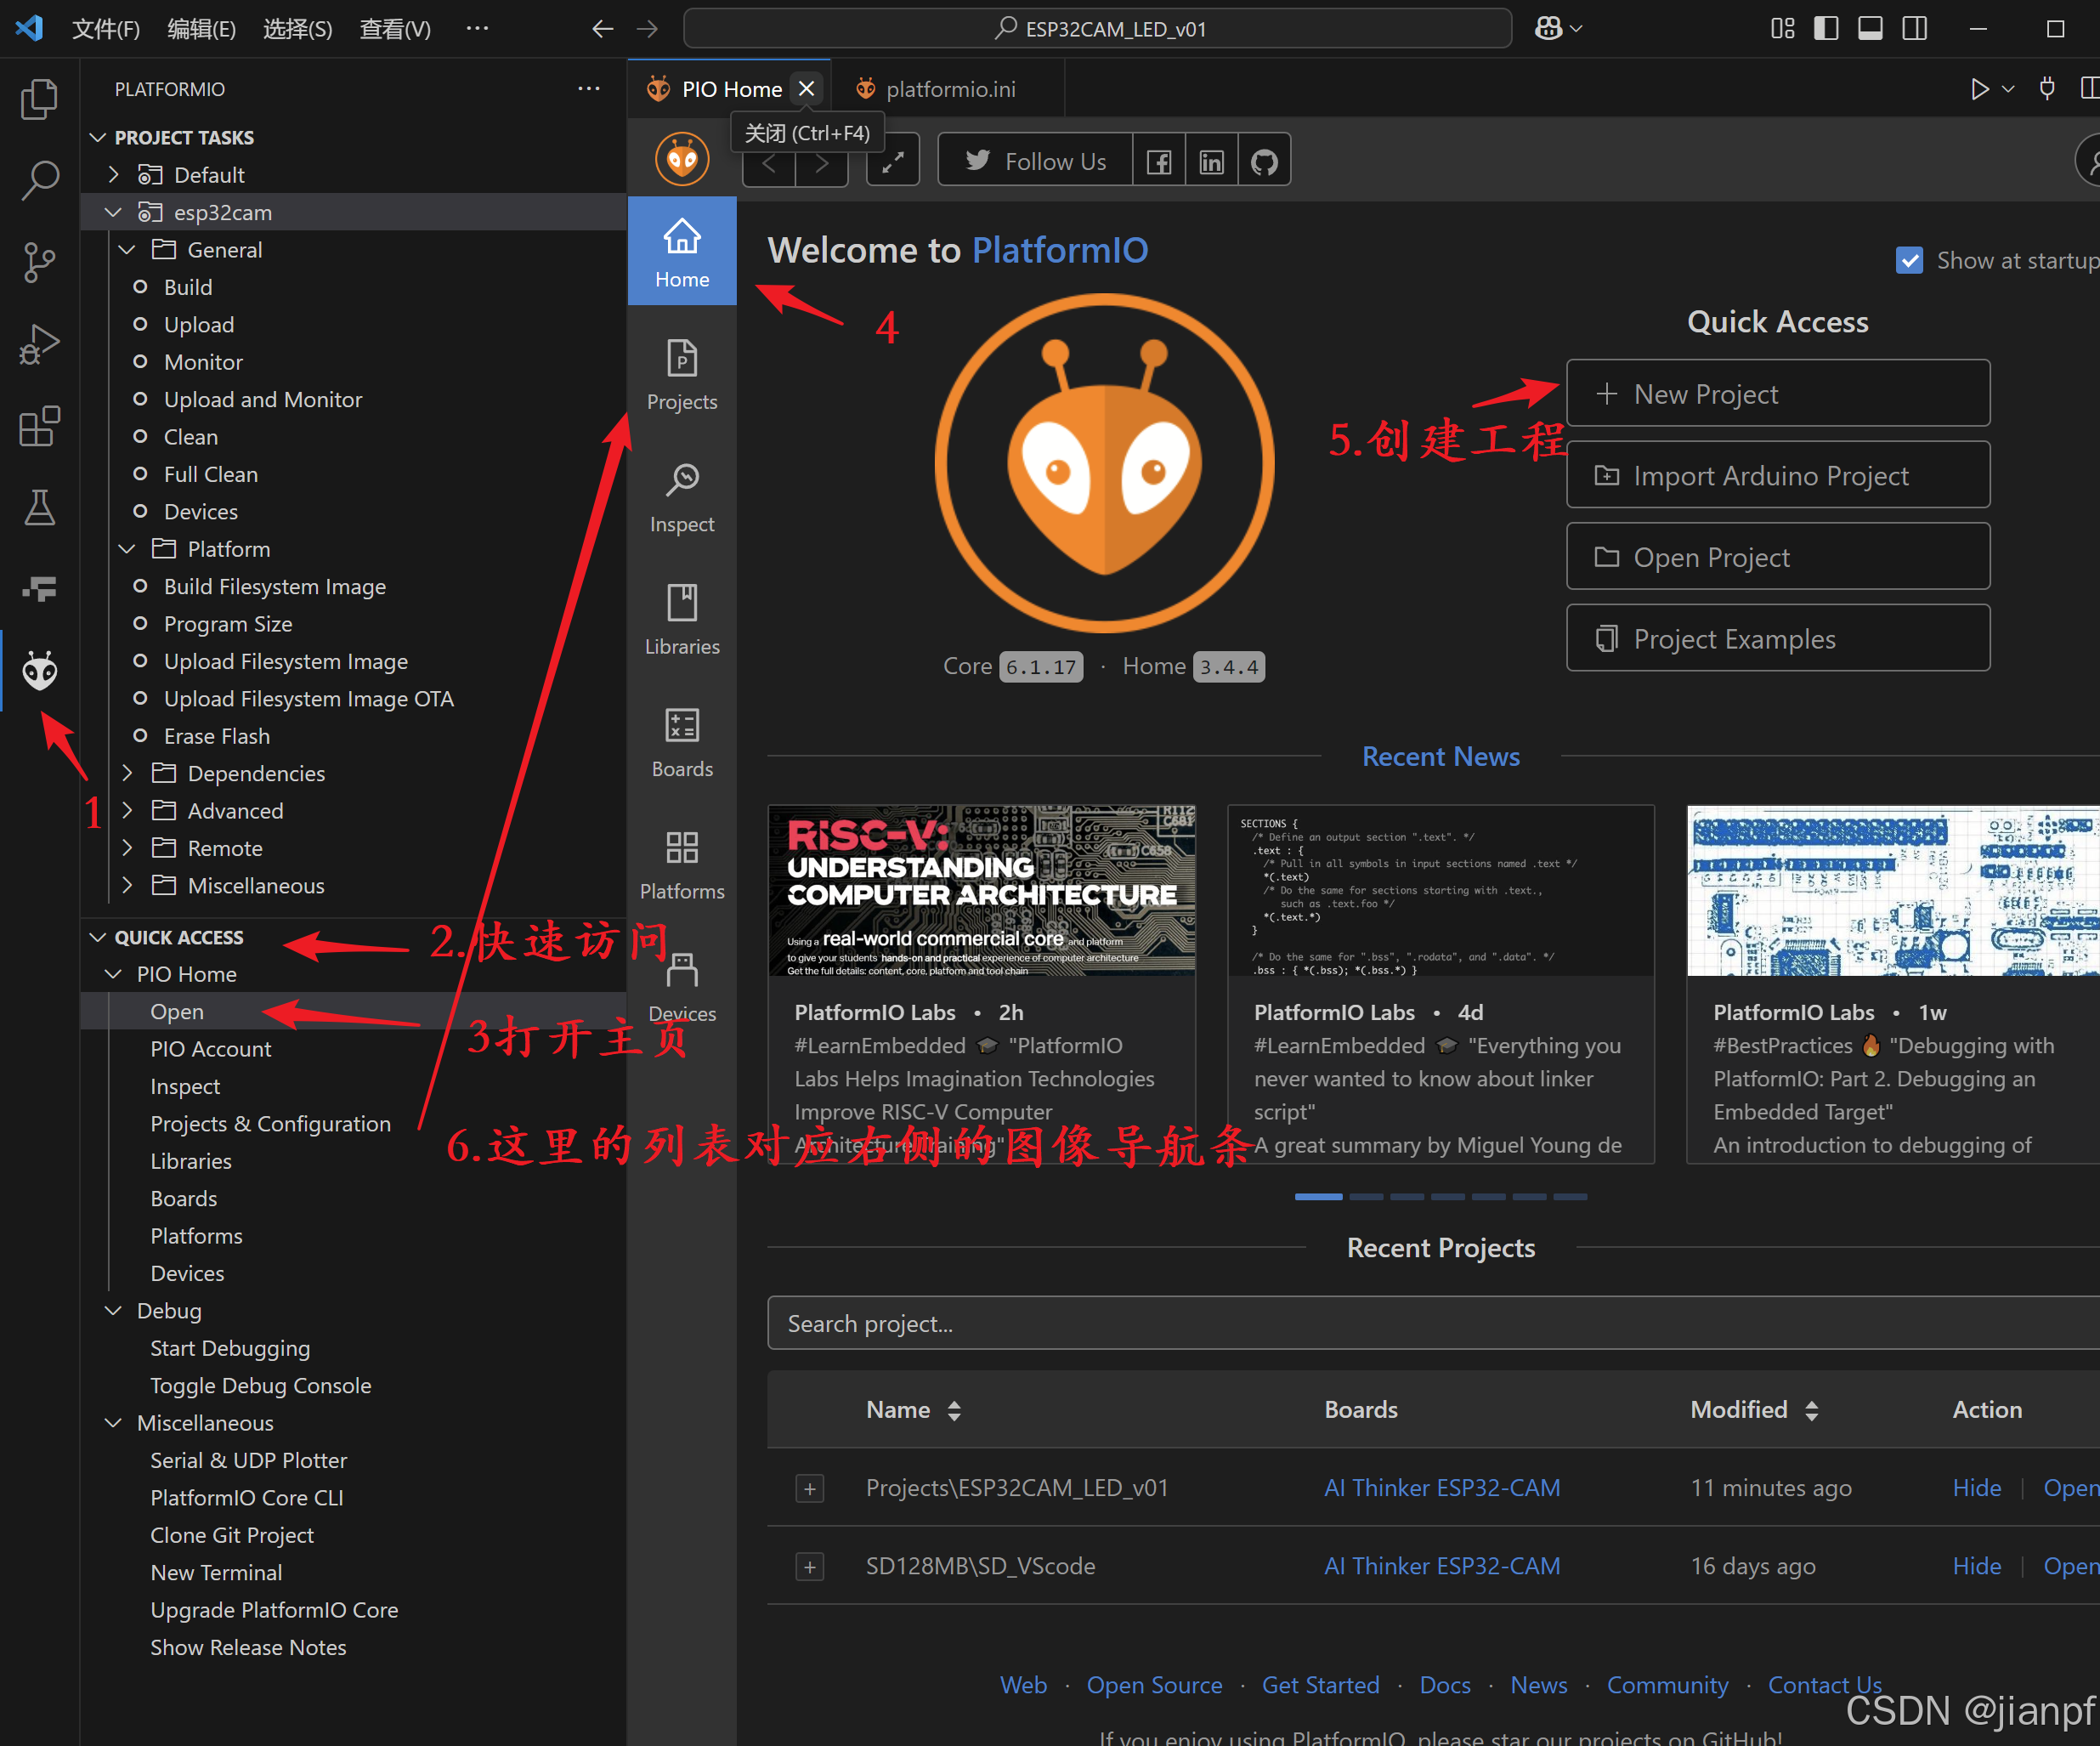Open Projects in PIO Home sidebar
The height and width of the screenshot is (1746, 2100).
coord(682,375)
